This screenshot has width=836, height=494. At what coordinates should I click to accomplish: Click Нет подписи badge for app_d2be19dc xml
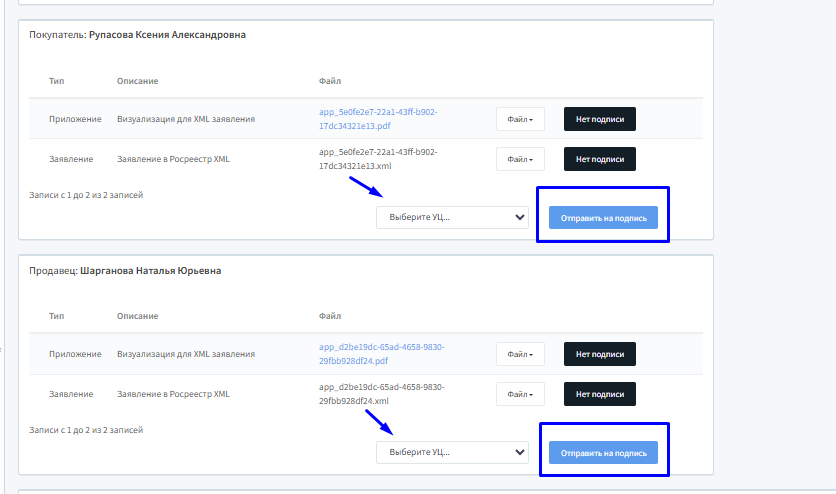click(x=600, y=394)
